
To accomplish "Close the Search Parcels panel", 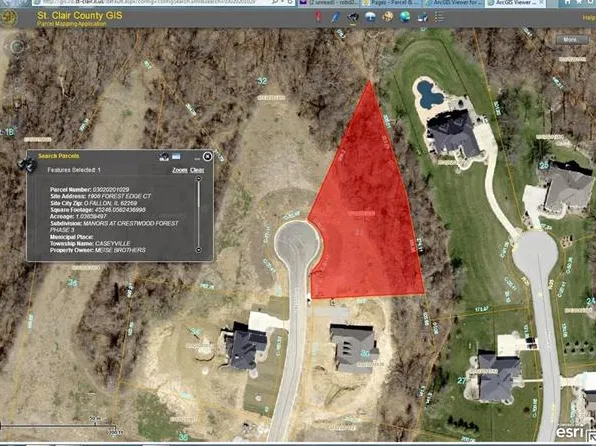I will point(208,157).
